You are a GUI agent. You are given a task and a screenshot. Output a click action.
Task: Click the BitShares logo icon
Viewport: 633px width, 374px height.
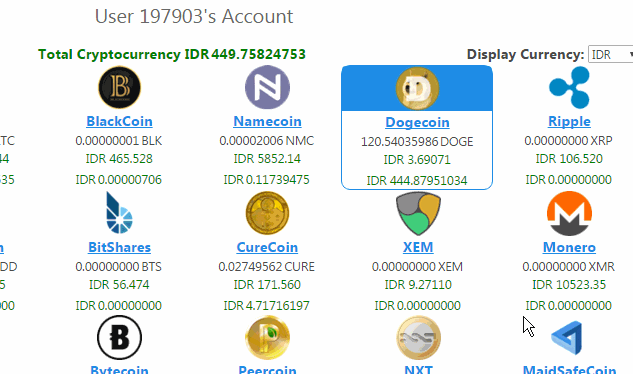[x=119, y=213]
